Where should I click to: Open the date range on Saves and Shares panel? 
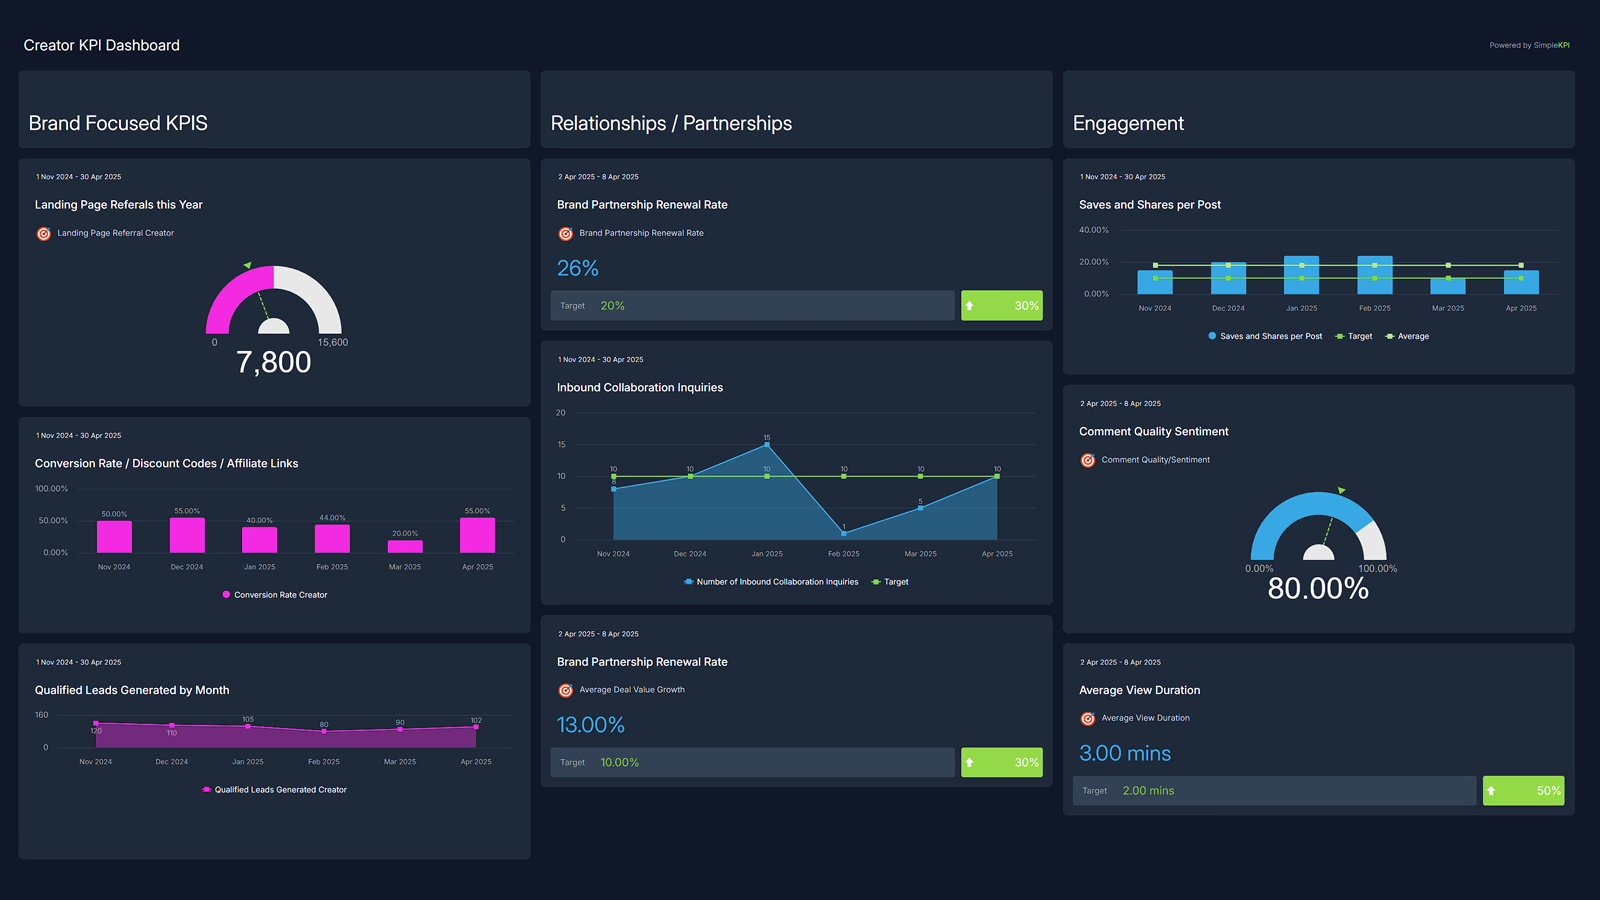pyautogui.click(x=1121, y=176)
